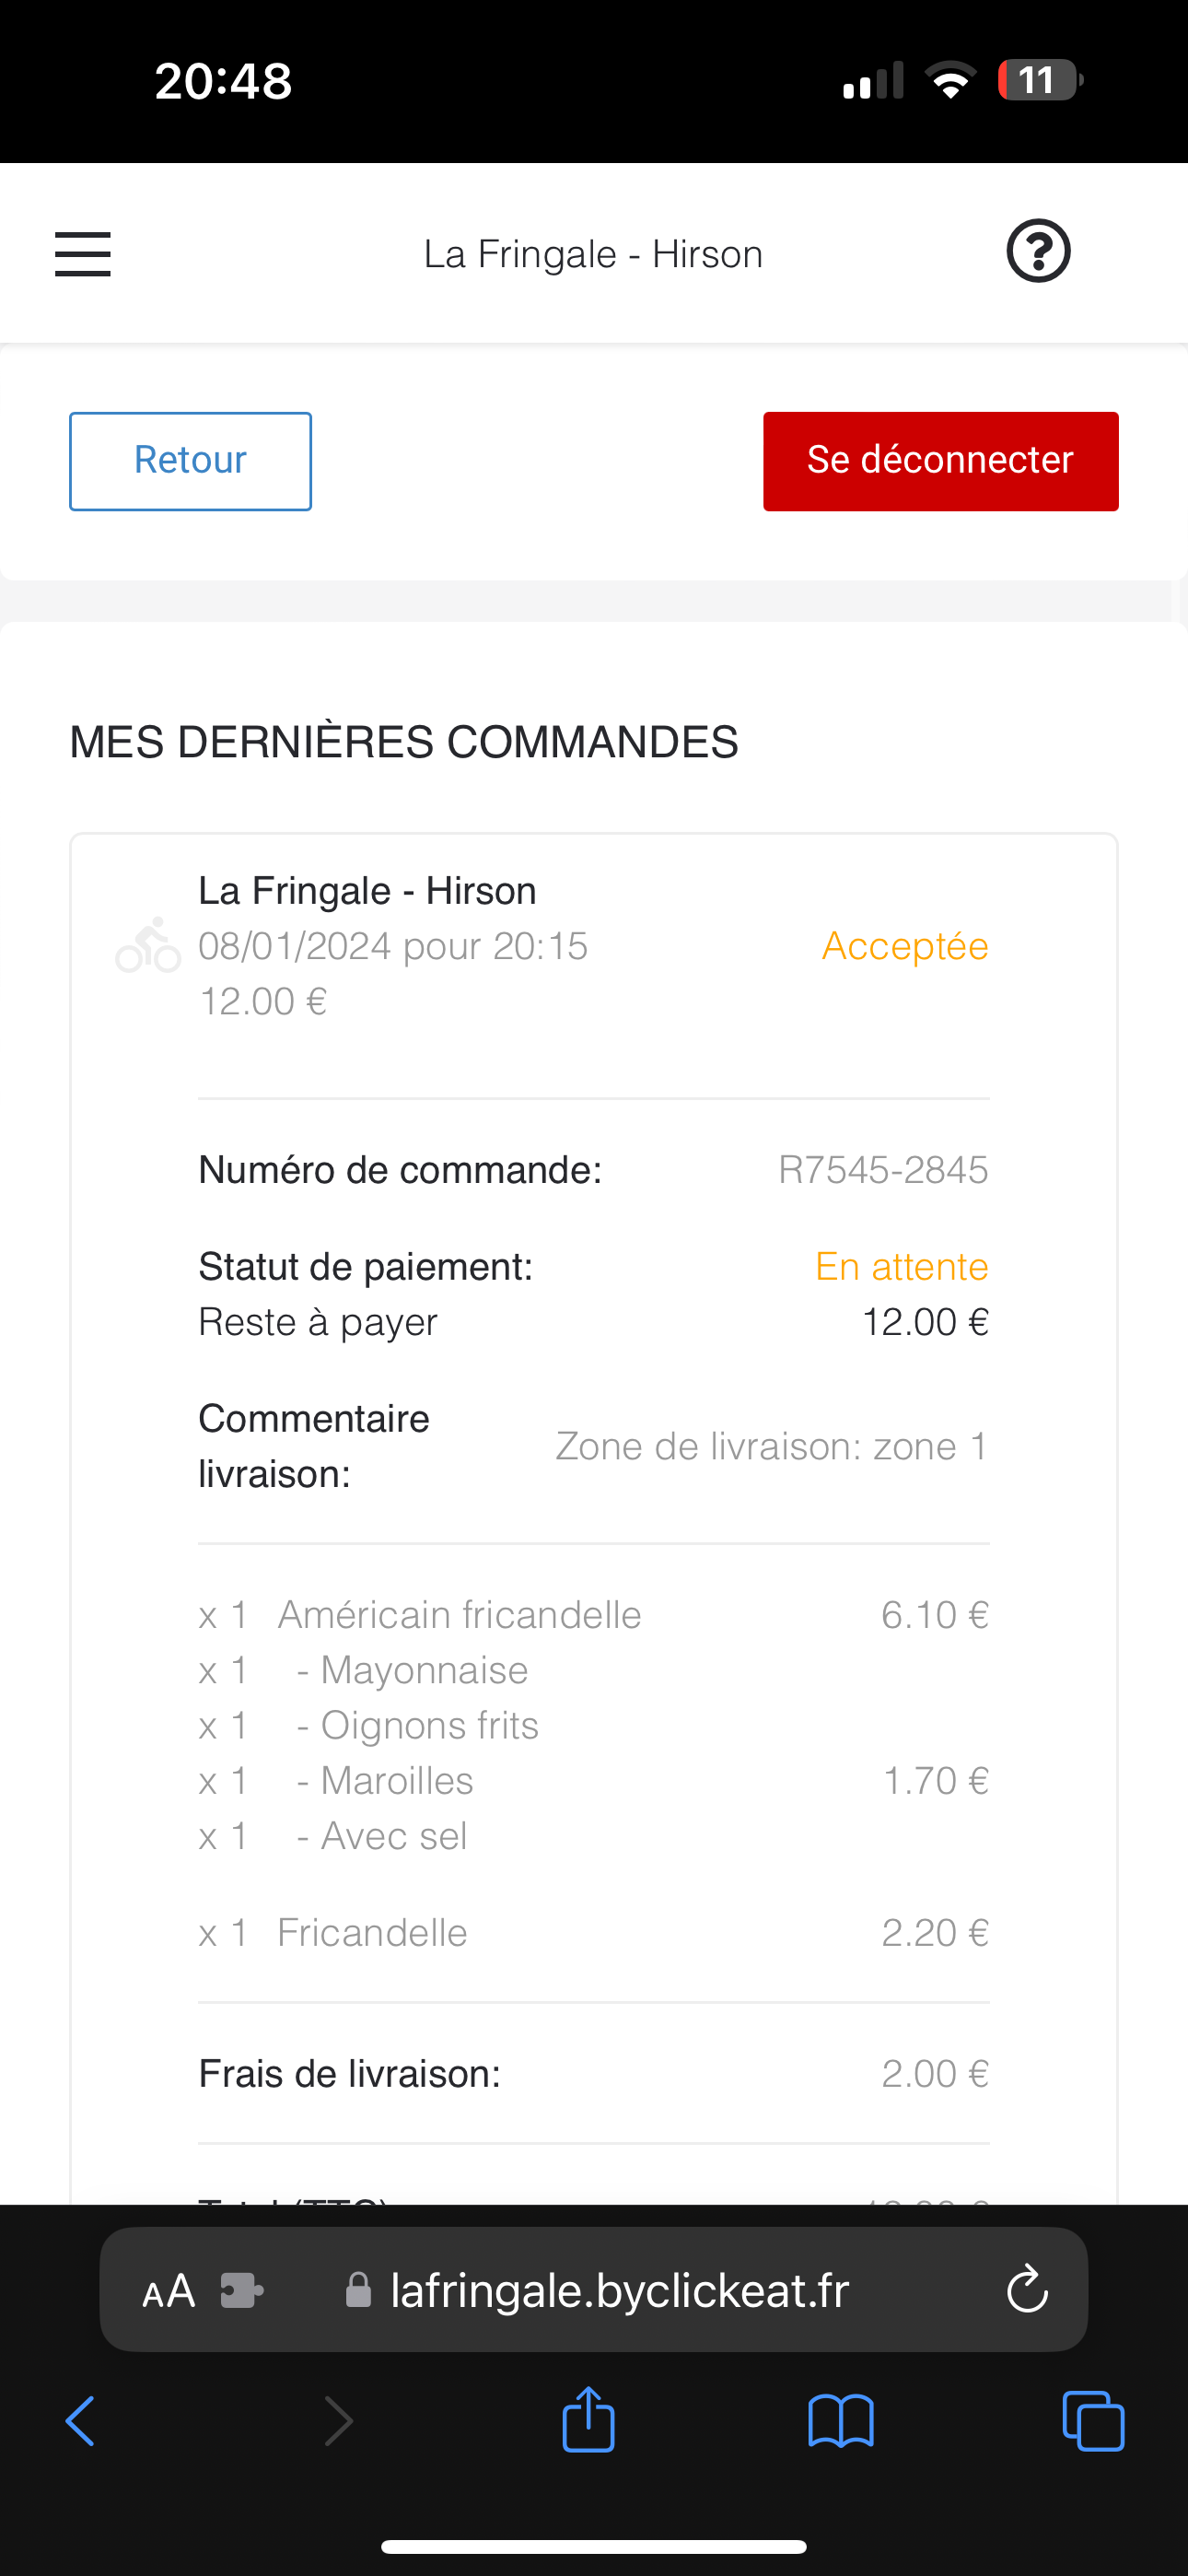Tap the En attente payment status
Image resolution: width=1188 pixels, height=2576 pixels.
[x=901, y=1267]
